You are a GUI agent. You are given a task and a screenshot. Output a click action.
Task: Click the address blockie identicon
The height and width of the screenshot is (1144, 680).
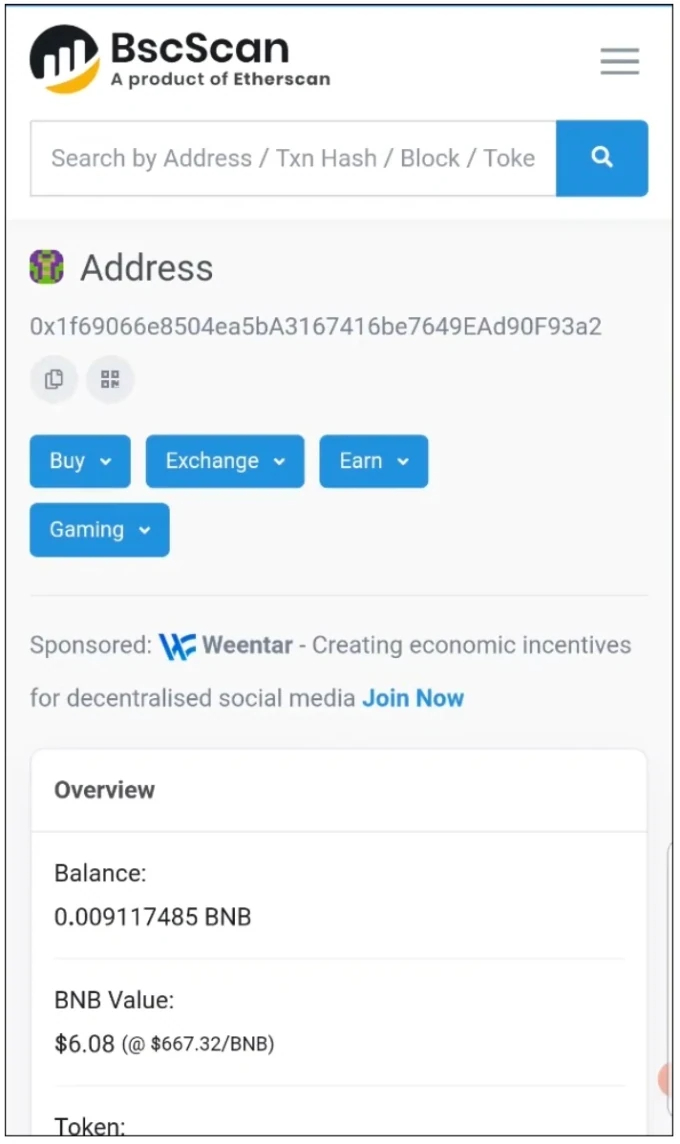tap(47, 267)
